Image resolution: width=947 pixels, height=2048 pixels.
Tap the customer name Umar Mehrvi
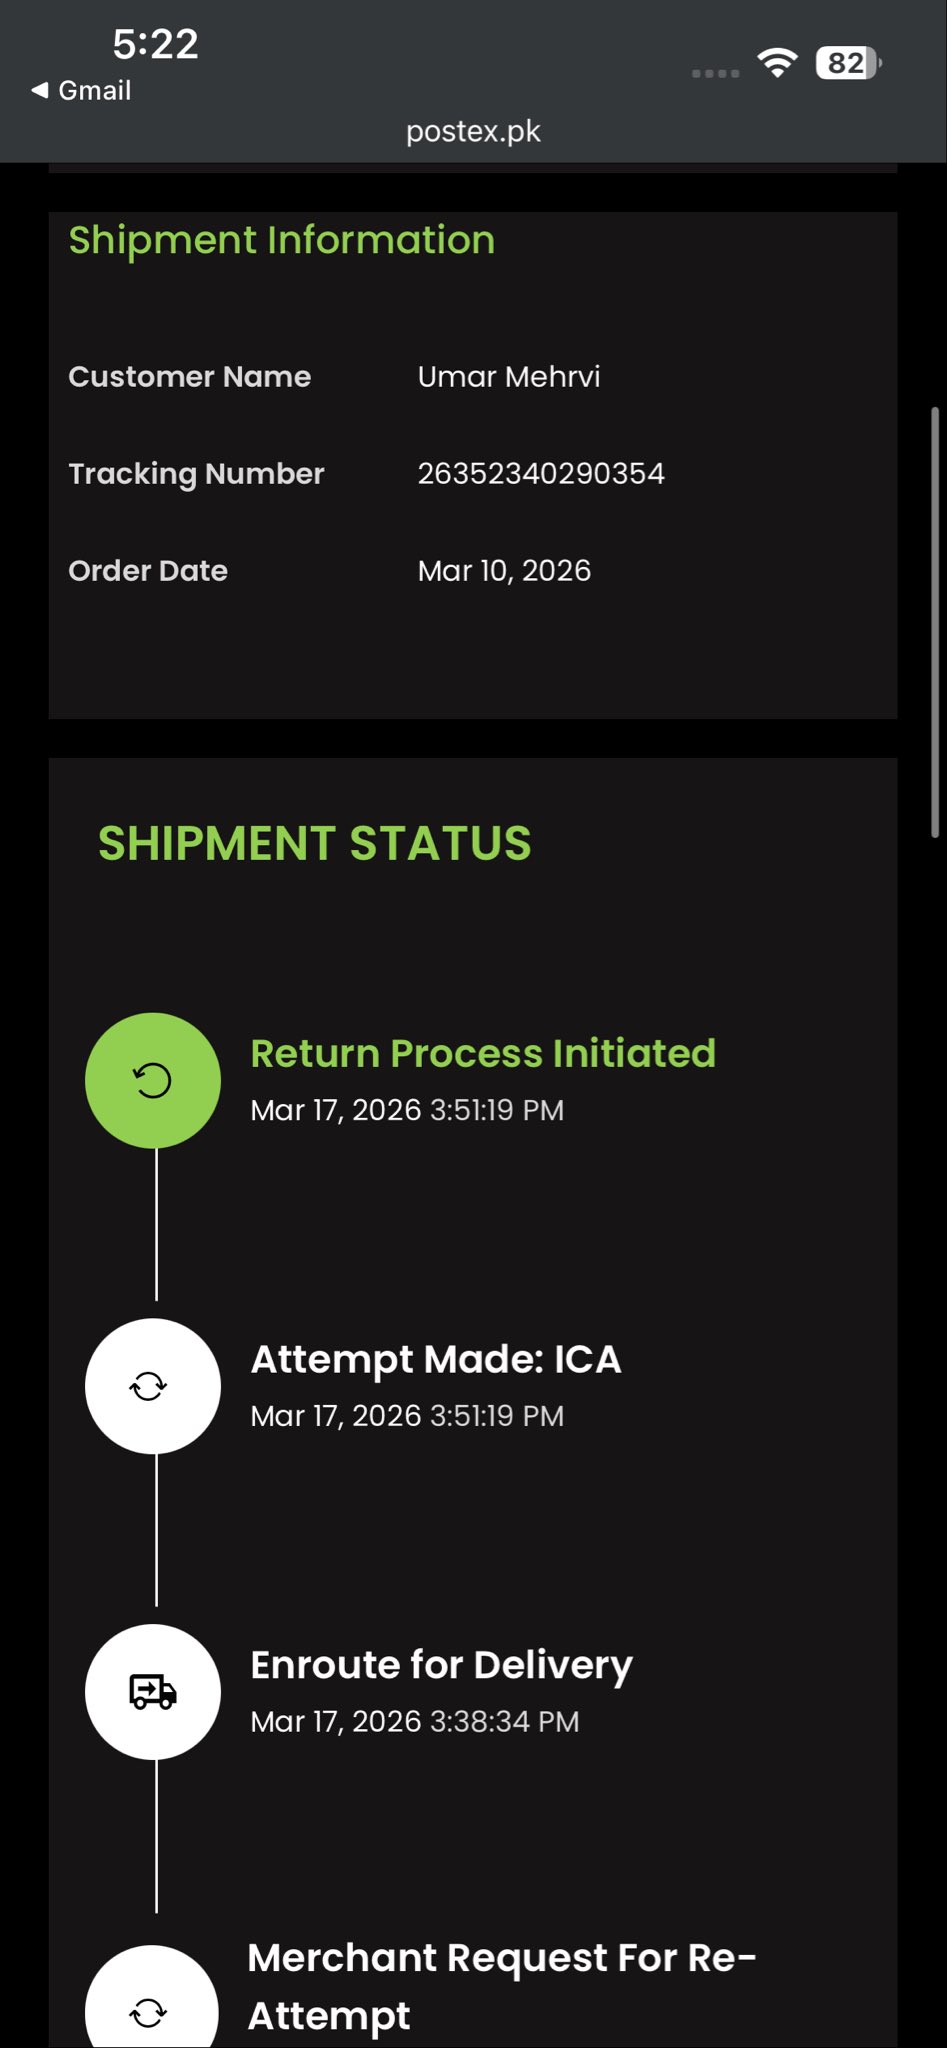(x=509, y=377)
